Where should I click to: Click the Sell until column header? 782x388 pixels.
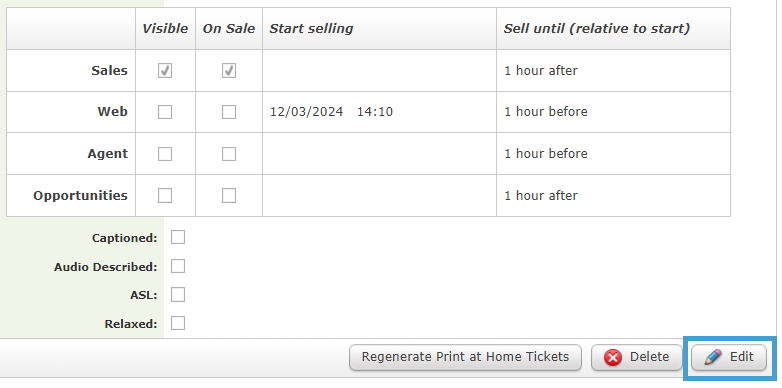coord(596,29)
